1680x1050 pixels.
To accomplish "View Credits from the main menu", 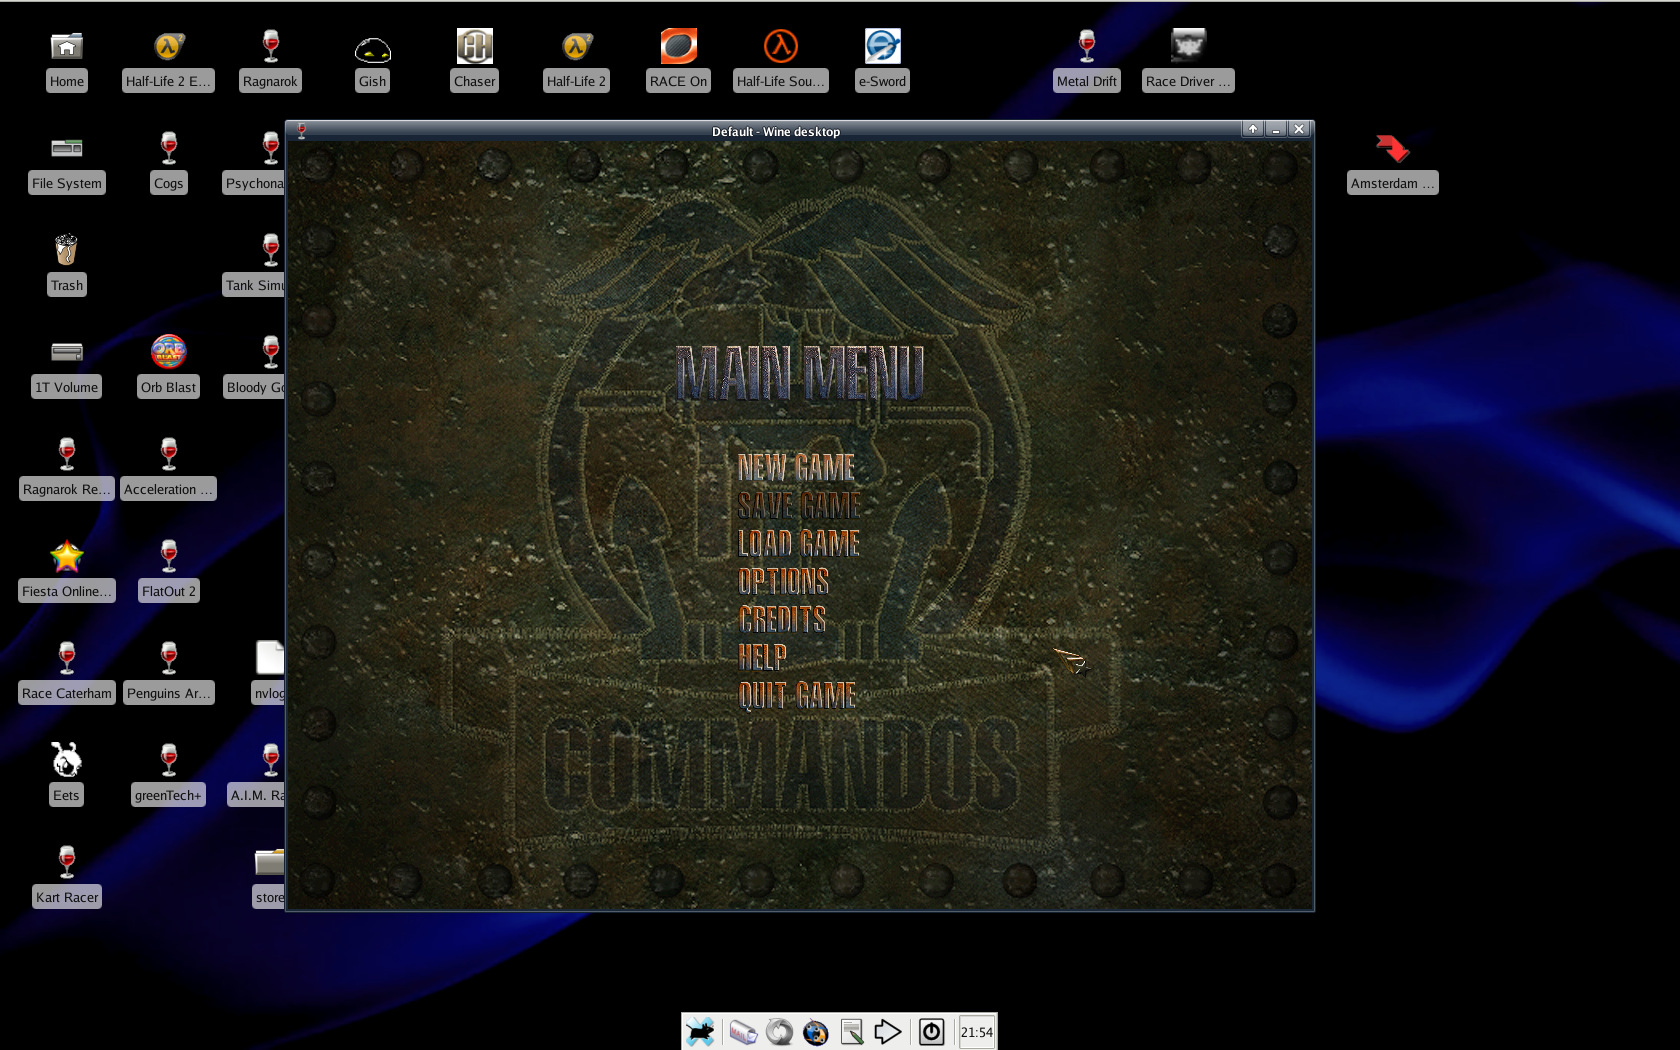I will 782,619.
